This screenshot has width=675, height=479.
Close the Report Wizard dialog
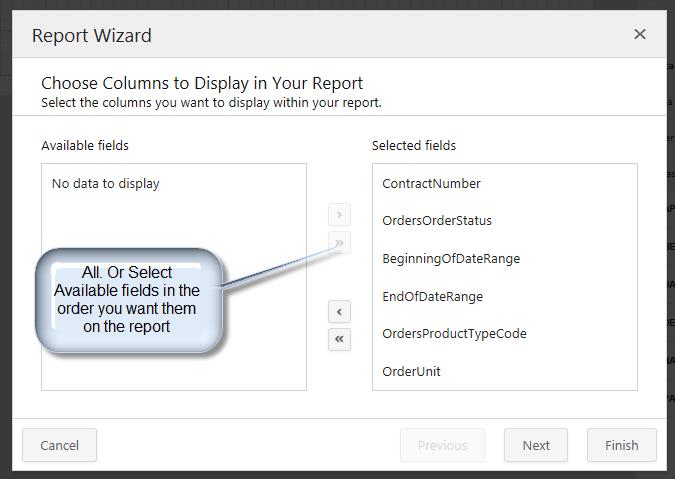640,35
